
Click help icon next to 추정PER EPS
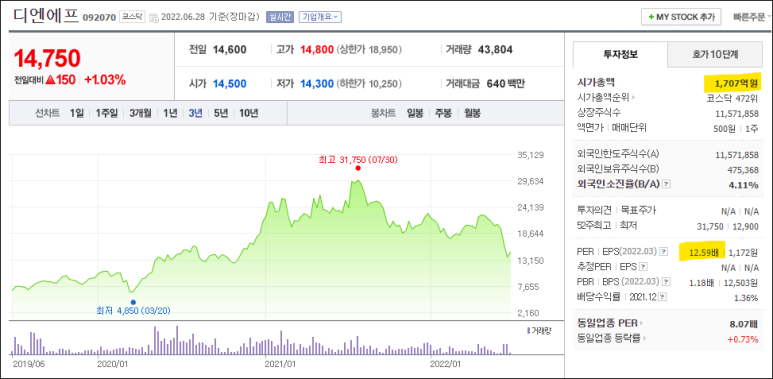coord(643,267)
